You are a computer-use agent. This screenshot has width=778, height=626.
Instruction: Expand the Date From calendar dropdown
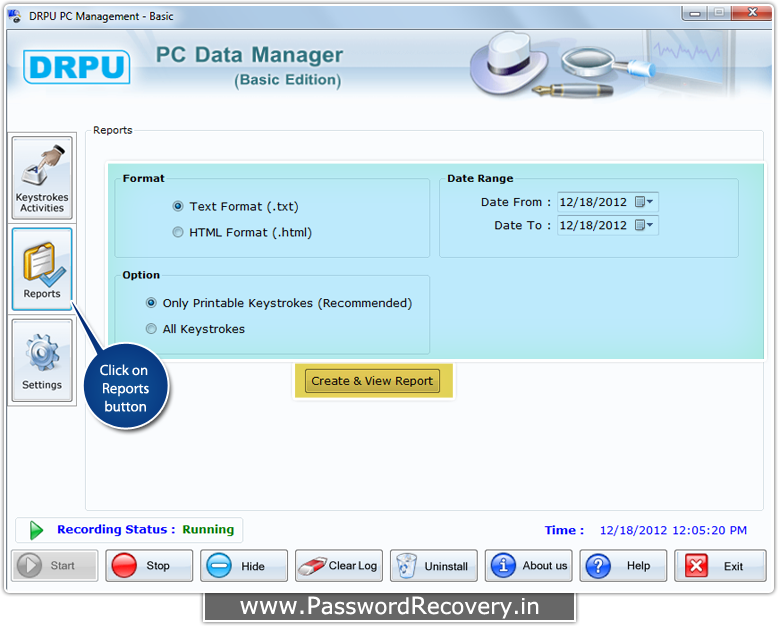(x=645, y=202)
